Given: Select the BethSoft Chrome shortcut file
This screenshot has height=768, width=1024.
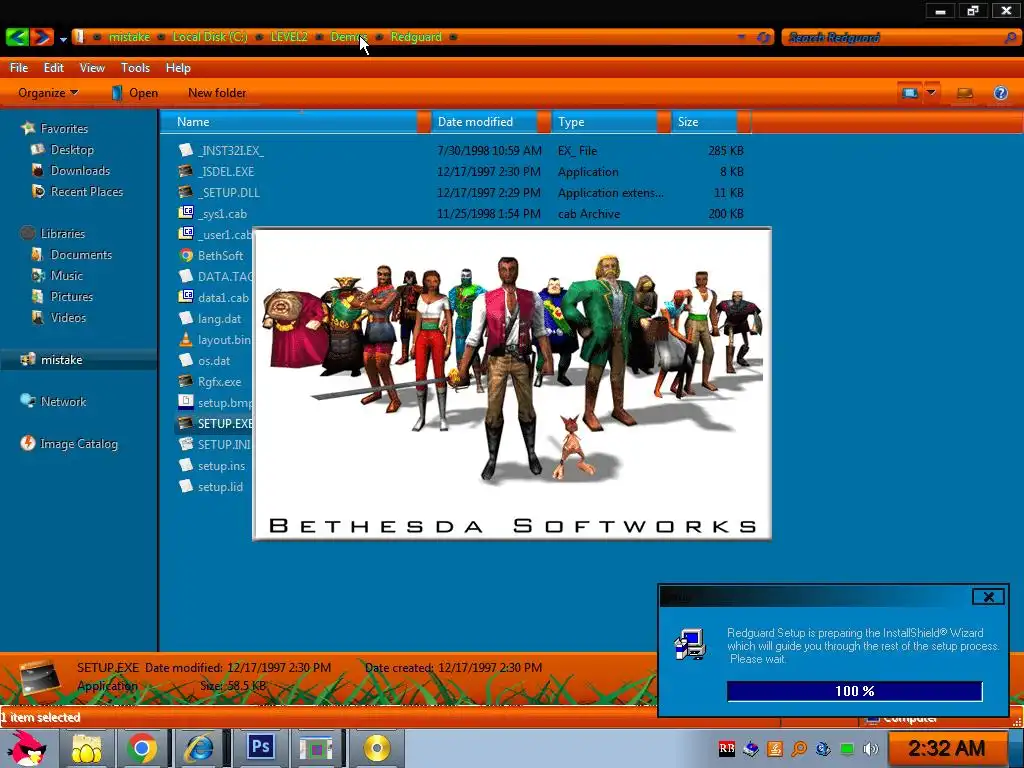Looking at the screenshot, I should coord(220,255).
